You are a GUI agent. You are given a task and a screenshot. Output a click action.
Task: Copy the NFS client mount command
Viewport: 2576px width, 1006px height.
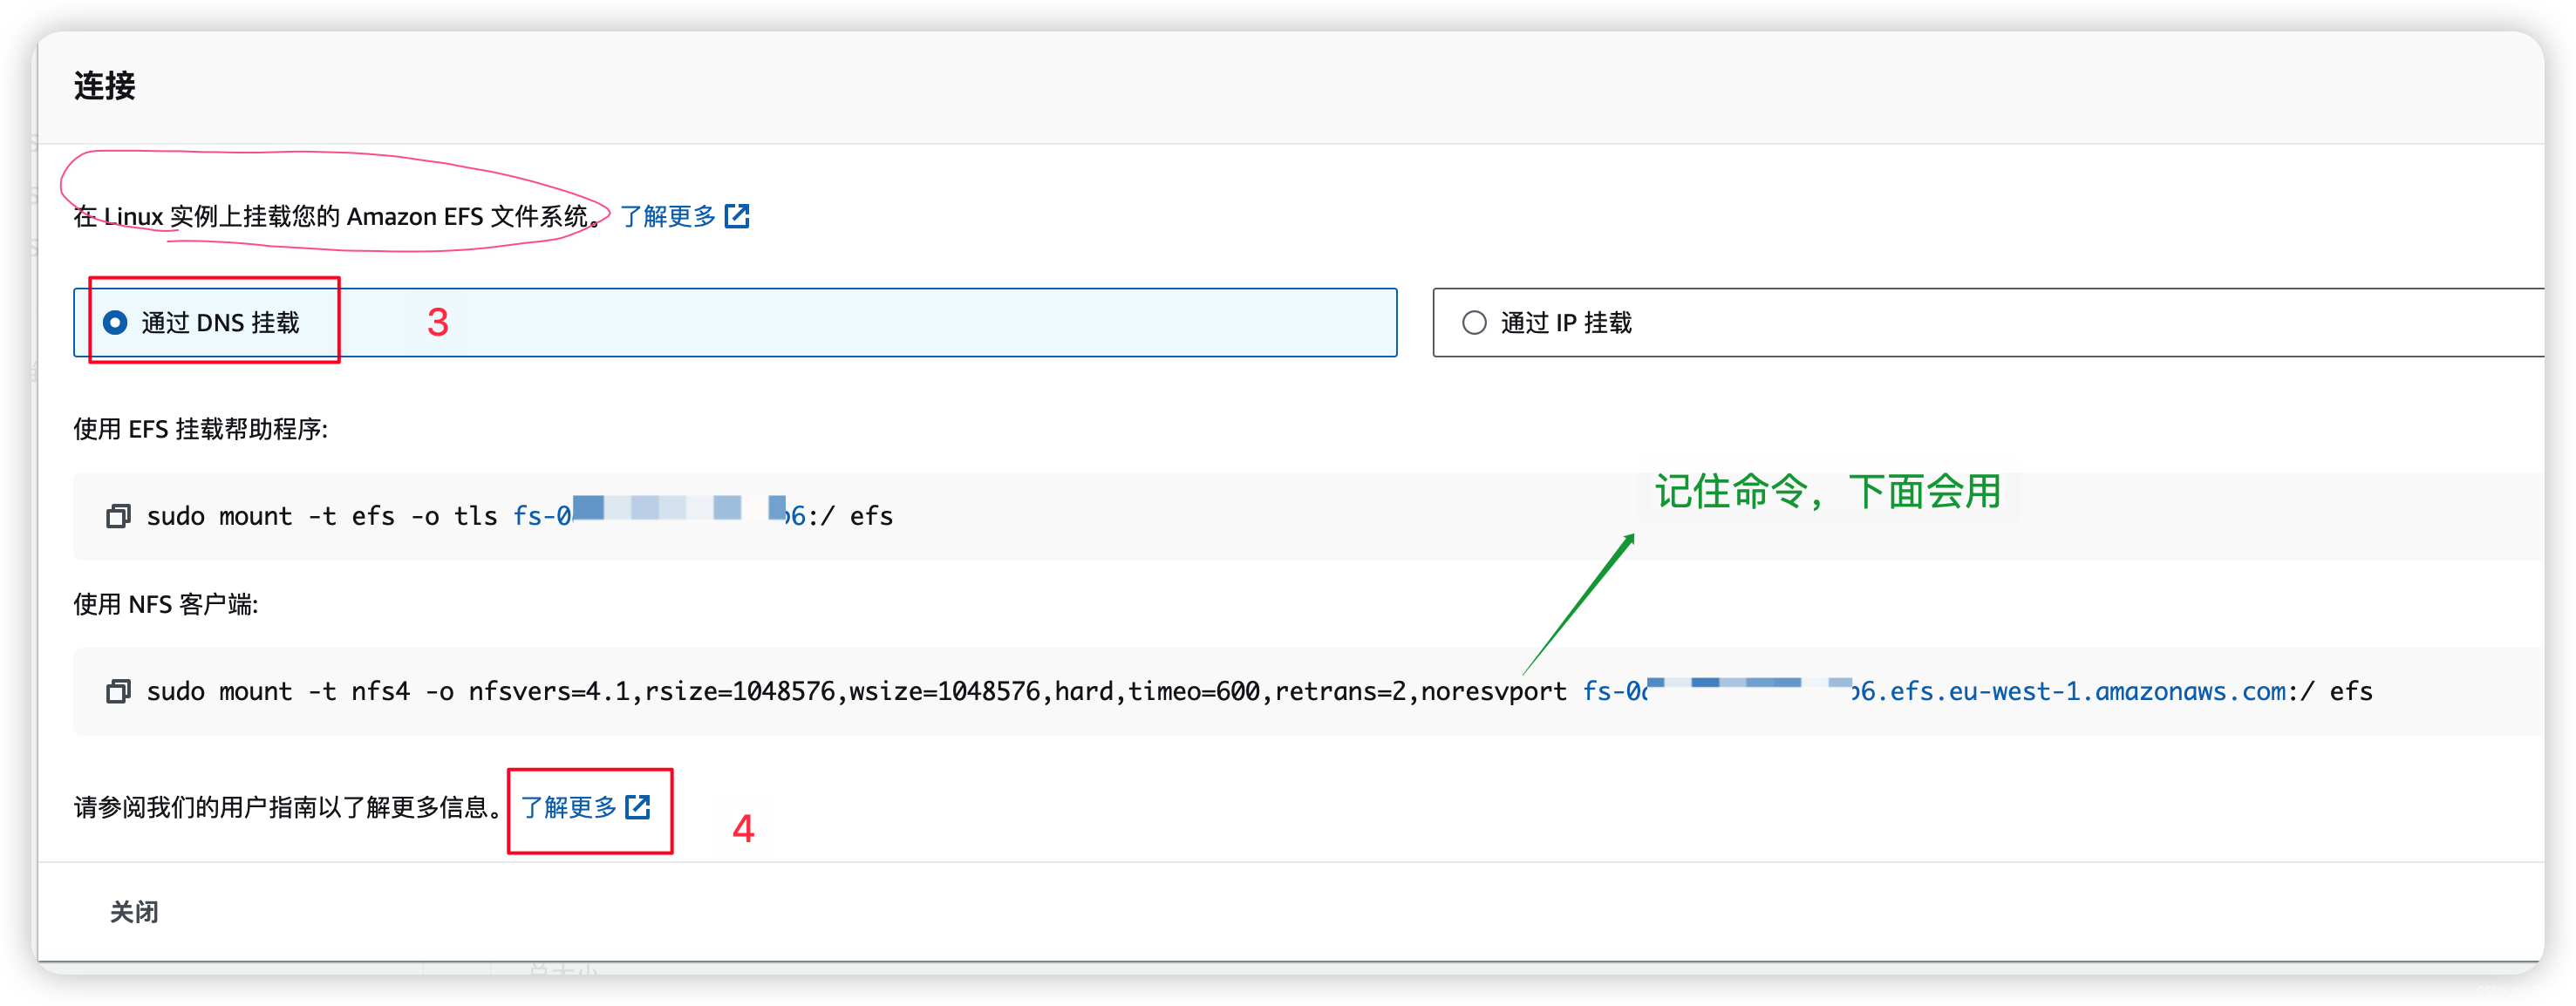coord(119,691)
